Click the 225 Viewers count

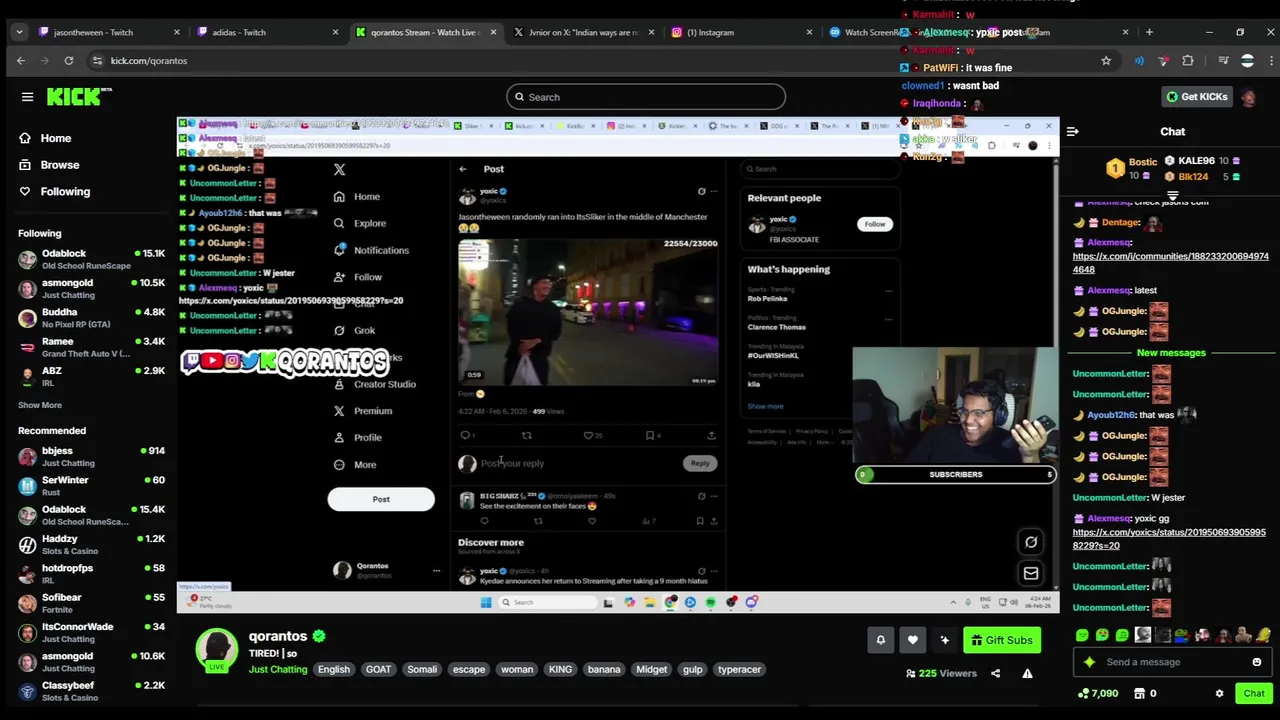pos(941,673)
